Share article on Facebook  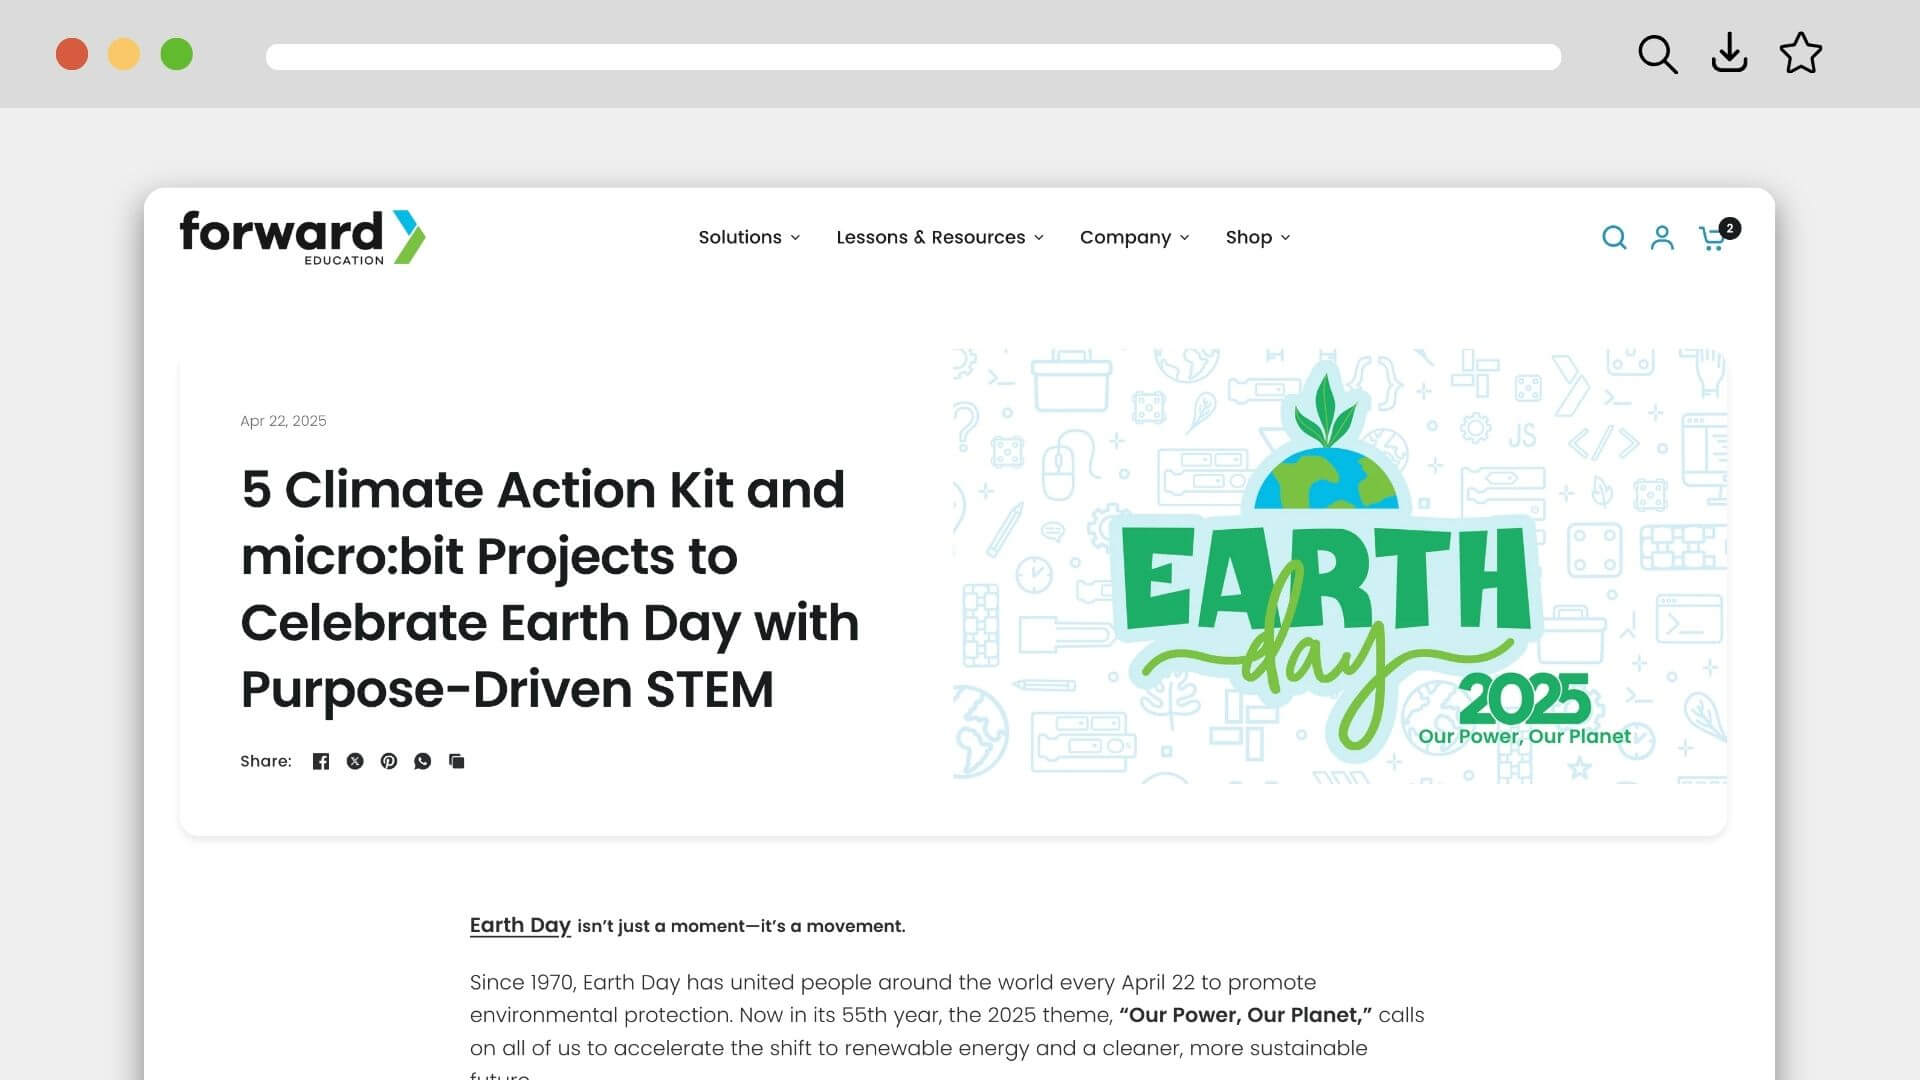[321, 761]
